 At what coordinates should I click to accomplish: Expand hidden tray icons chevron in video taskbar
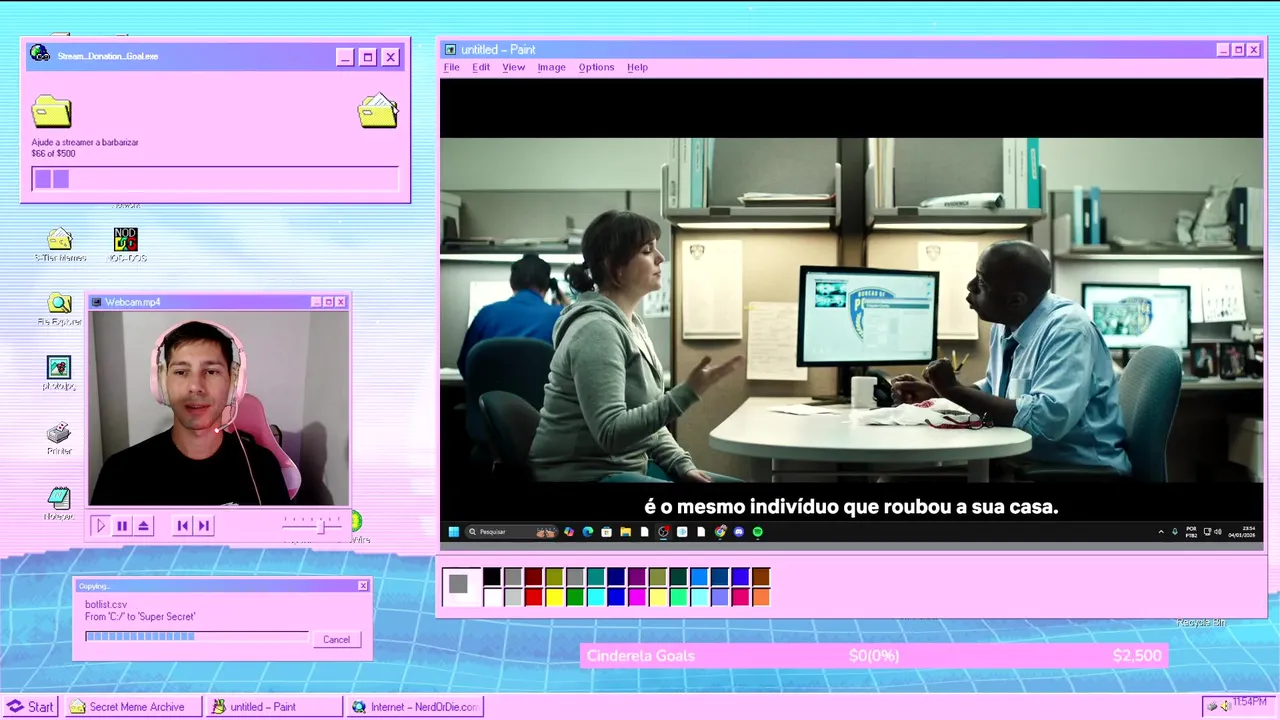tap(1161, 532)
